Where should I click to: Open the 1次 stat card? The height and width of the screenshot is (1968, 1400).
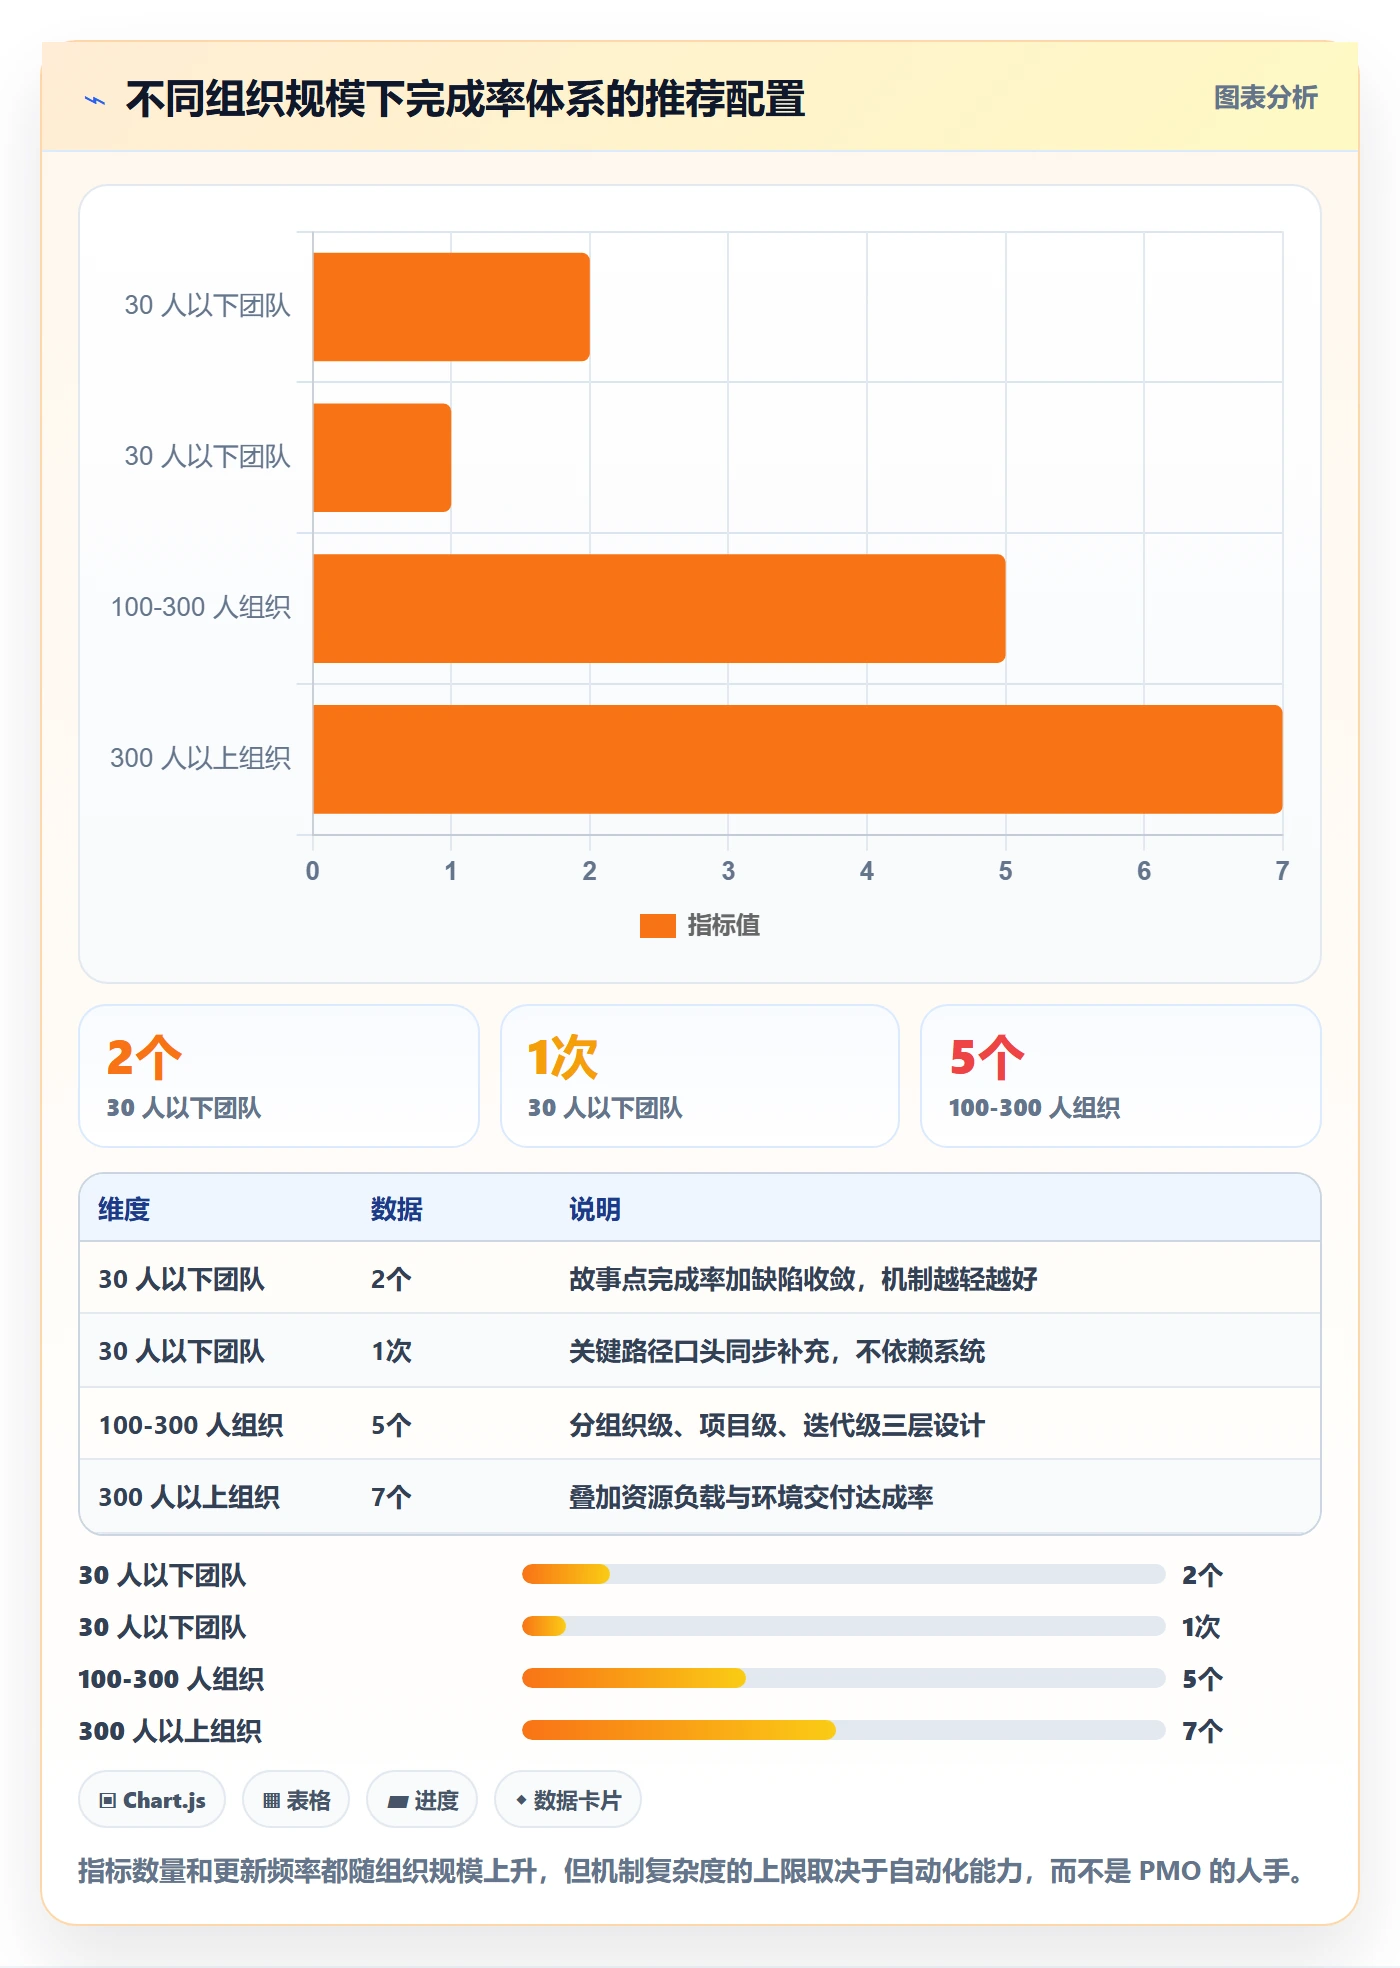click(700, 1076)
